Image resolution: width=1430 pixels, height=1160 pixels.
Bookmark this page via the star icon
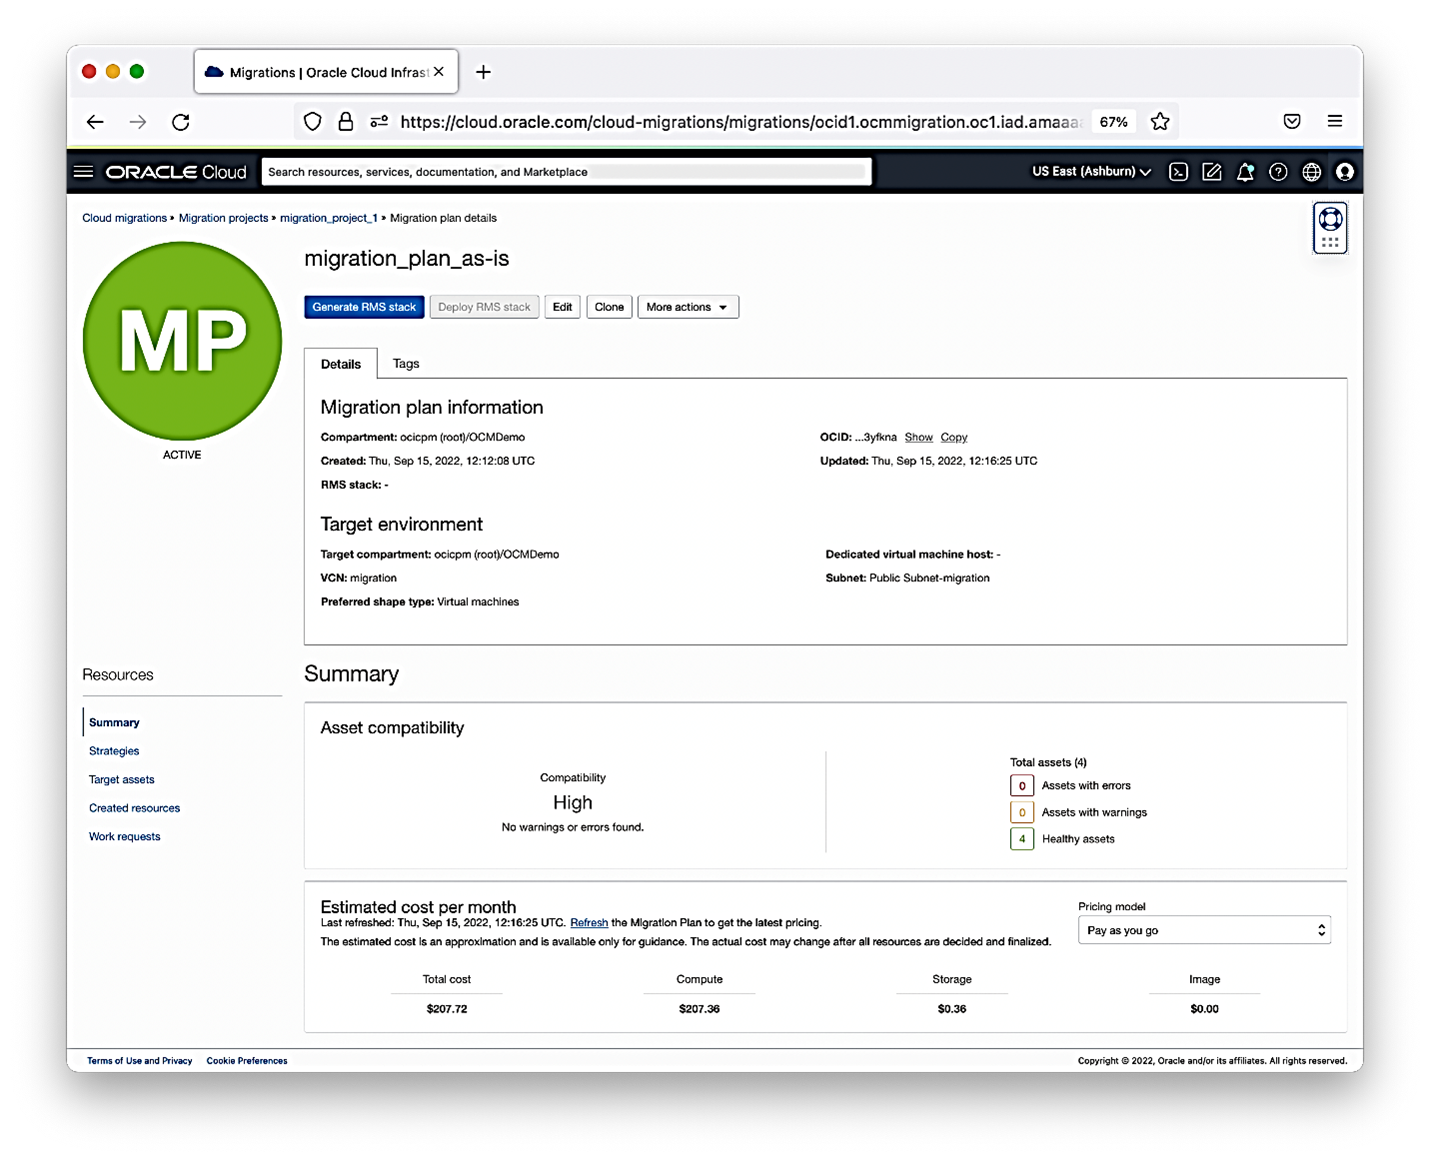click(x=1159, y=121)
